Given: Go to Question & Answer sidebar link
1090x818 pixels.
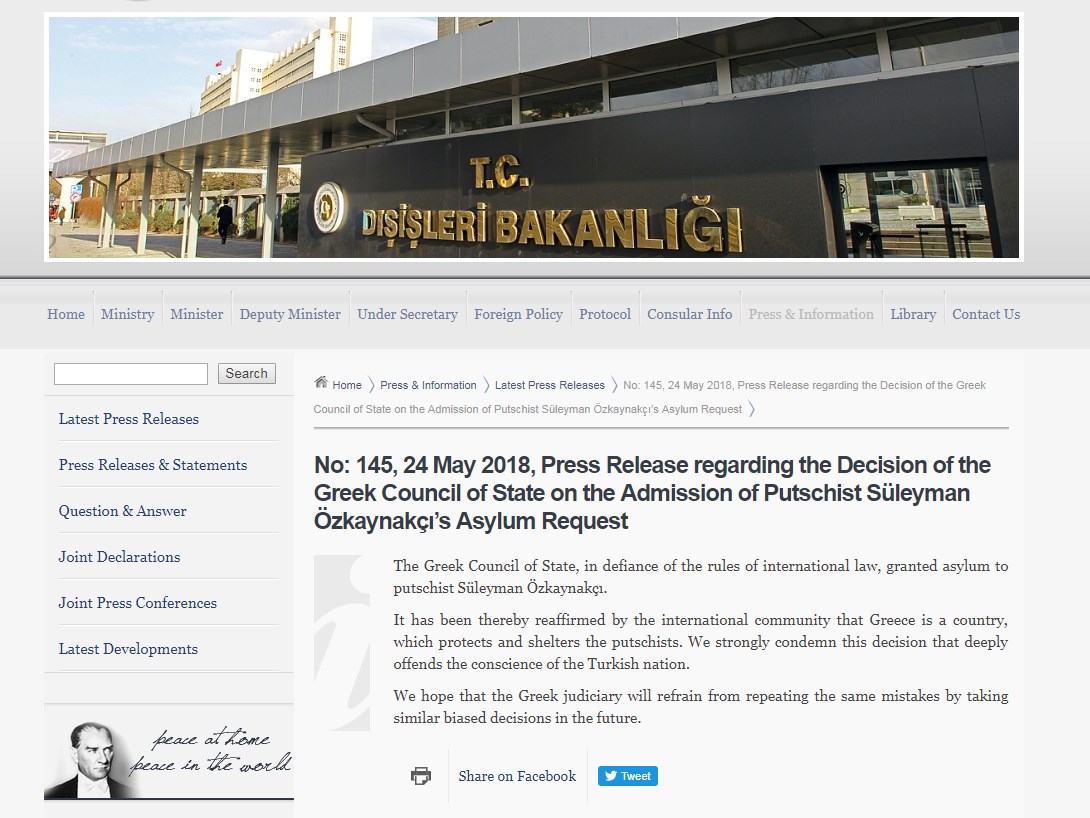Looking at the screenshot, I should pyautogui.click(x=122, y=511).
